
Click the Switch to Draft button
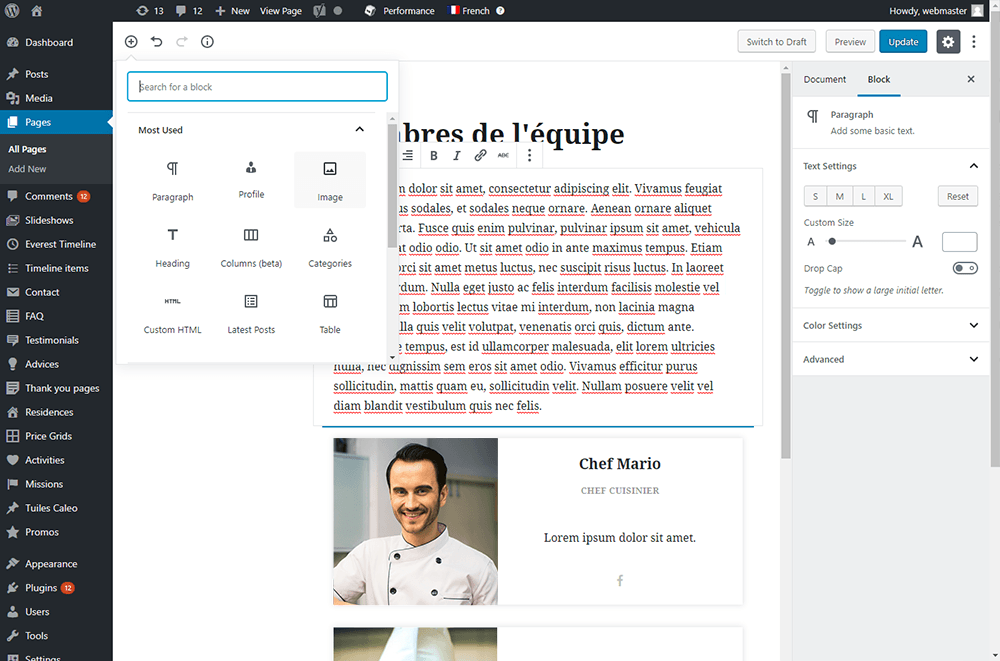[777, 41]
